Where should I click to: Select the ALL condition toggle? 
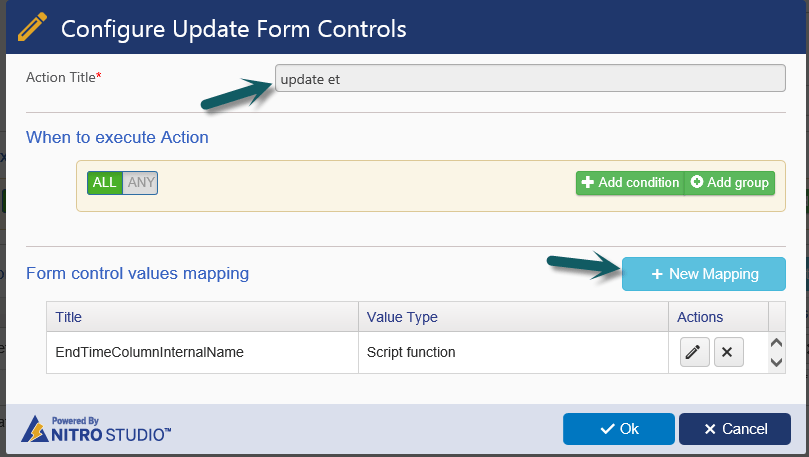click(x=105, y=183)
